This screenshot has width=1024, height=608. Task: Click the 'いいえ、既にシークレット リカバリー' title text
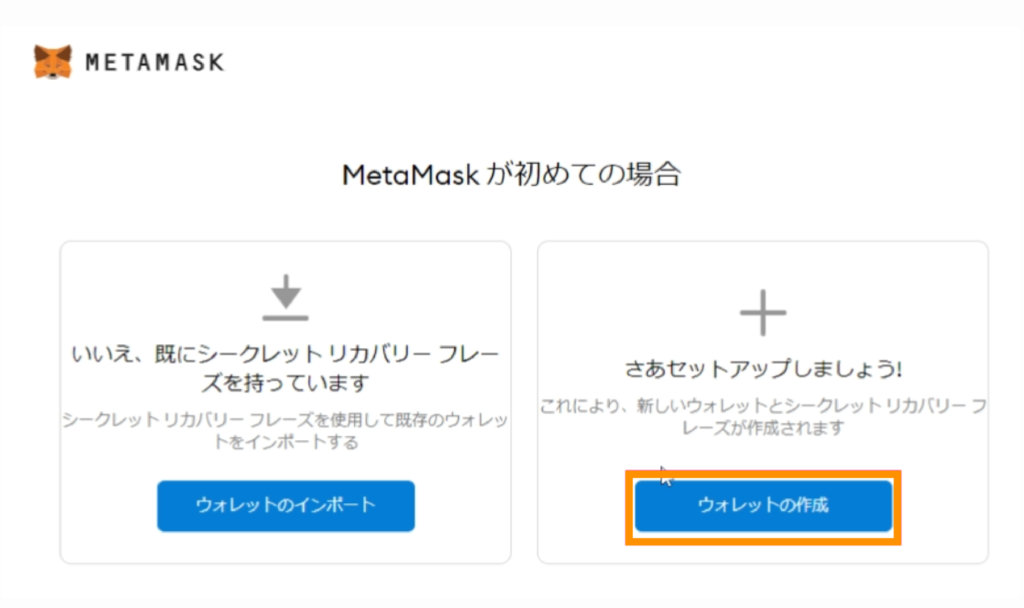coord(285,355)
